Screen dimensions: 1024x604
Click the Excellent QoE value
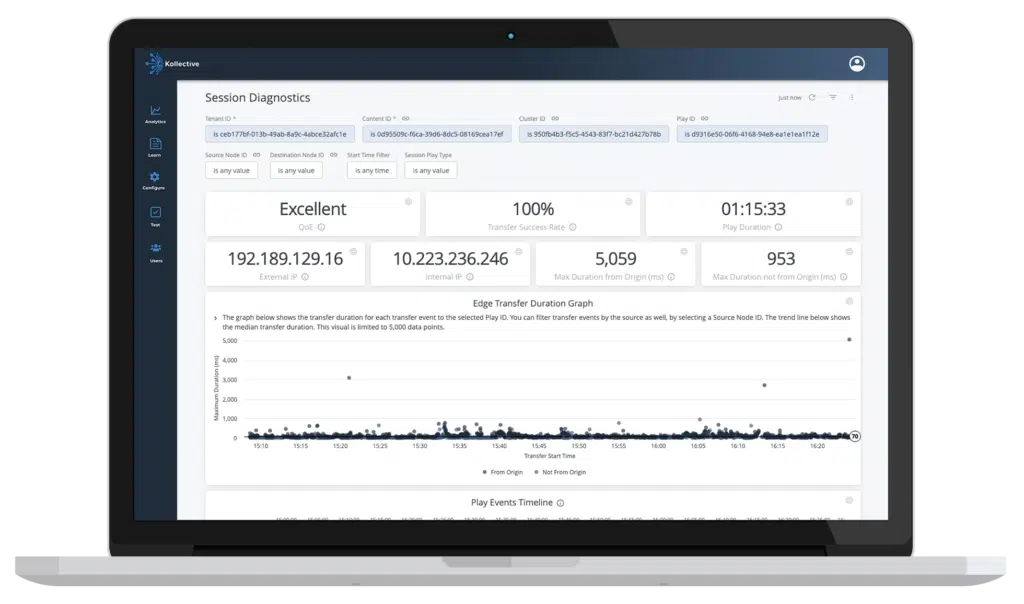pyautogui.click(x=313, y=209)
